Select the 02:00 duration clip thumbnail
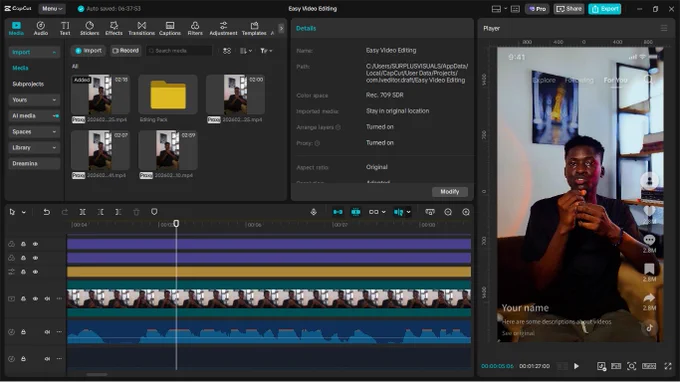This screenshot has width=680, height=382. coord(235,95)
